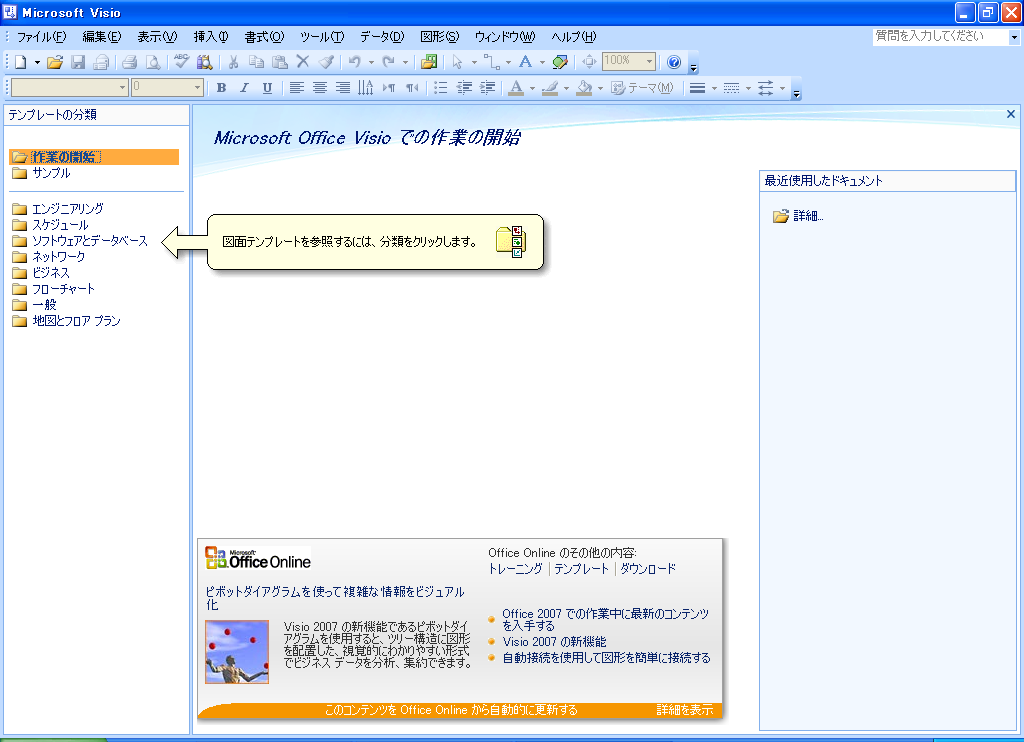The height and width of the screenshot is (742, 1024).
Task: Toggle Bold formatting
Action: [x=221, y=88]
